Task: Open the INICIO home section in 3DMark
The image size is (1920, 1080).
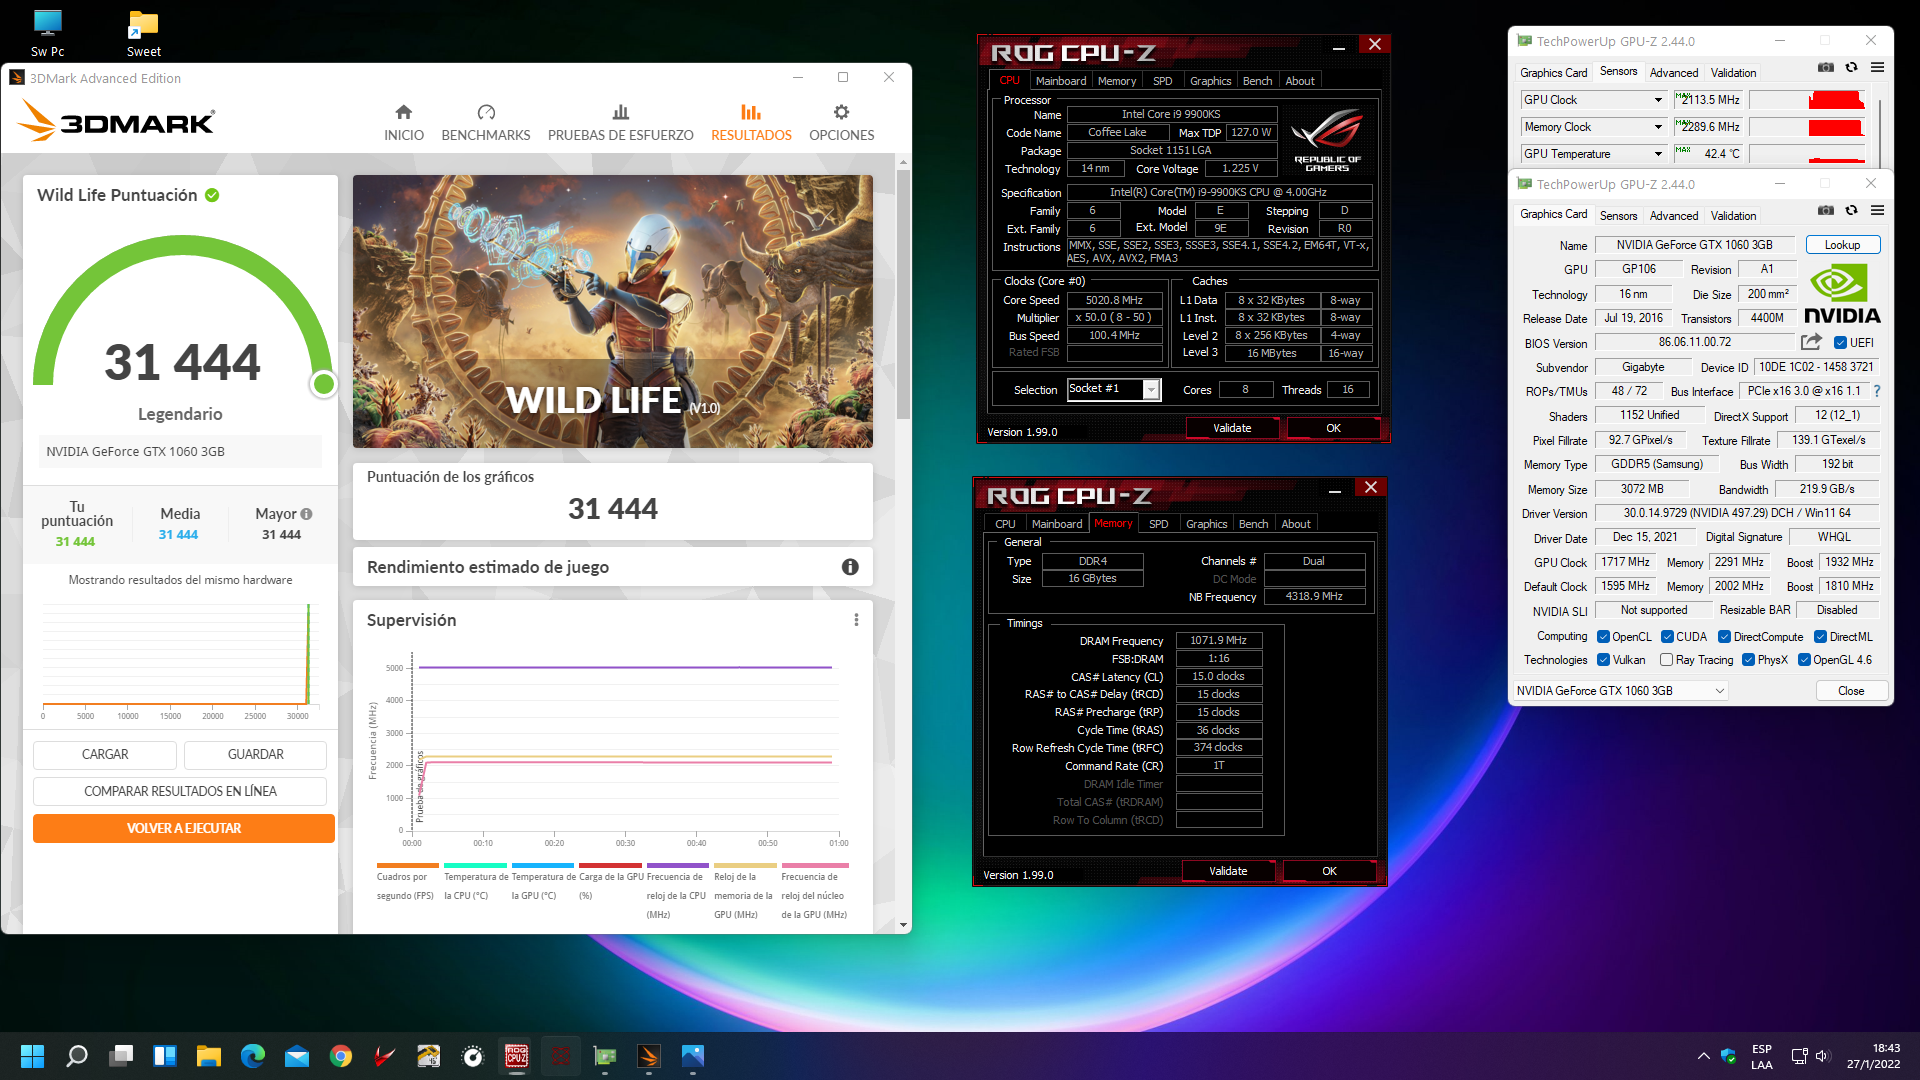Action: [x=403, y=123]
